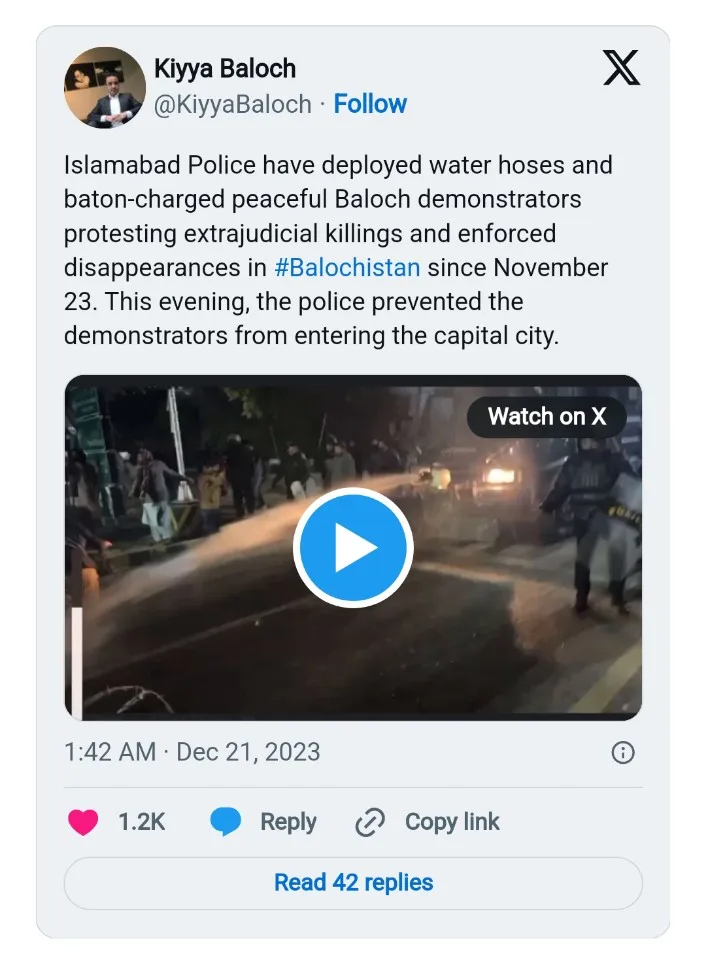Open the tweet info circle icon
Viewport: 706px width, 963px height.
click(x=622, y=753)
